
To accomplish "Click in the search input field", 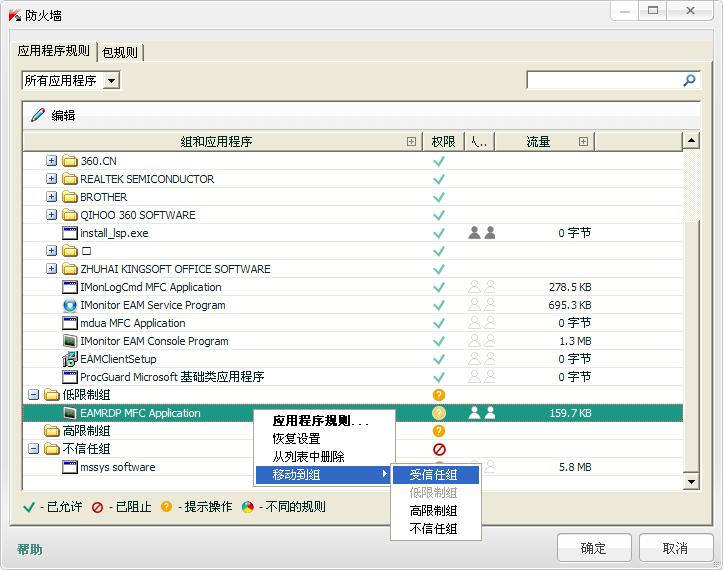I will pyautogui.click(x=604, y=80).
